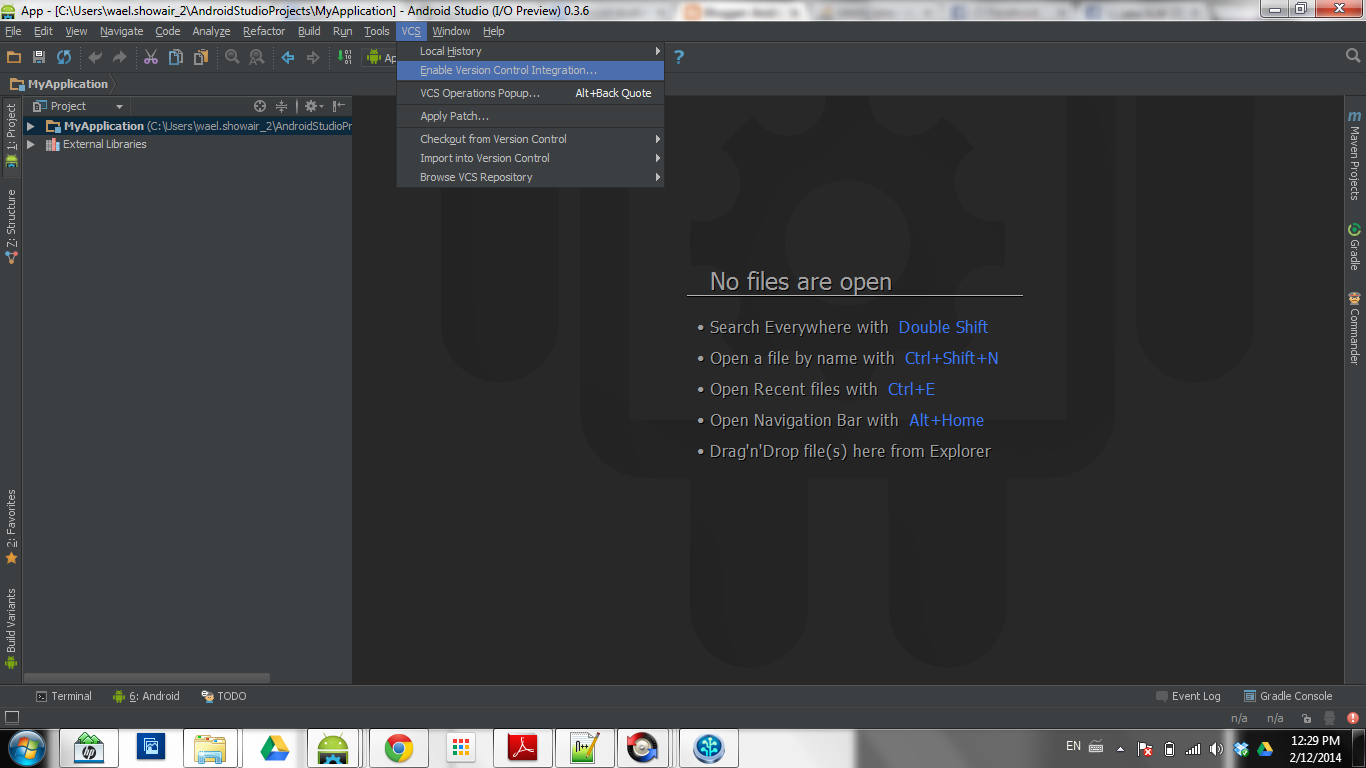Click the Open folder toolbar icon
The image size is (1366, 768).
coord(14,57)
